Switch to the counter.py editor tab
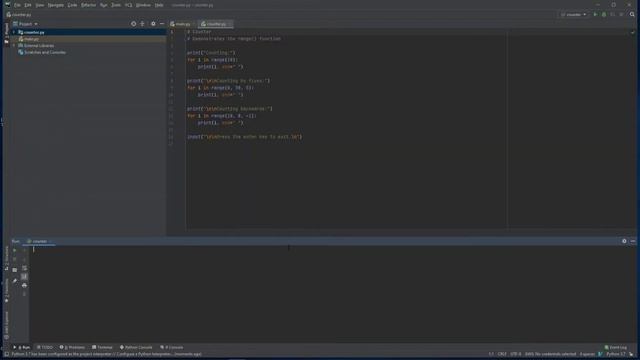This screenshot has height=360, width=640. [x=215, y=24]
